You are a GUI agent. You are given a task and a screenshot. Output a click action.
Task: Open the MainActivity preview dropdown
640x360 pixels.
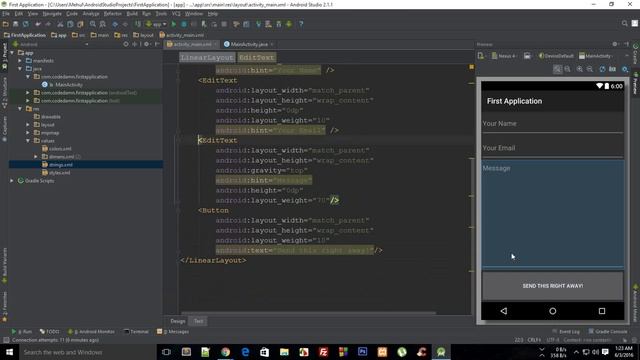pyautogui.click(x=596, y=56)
